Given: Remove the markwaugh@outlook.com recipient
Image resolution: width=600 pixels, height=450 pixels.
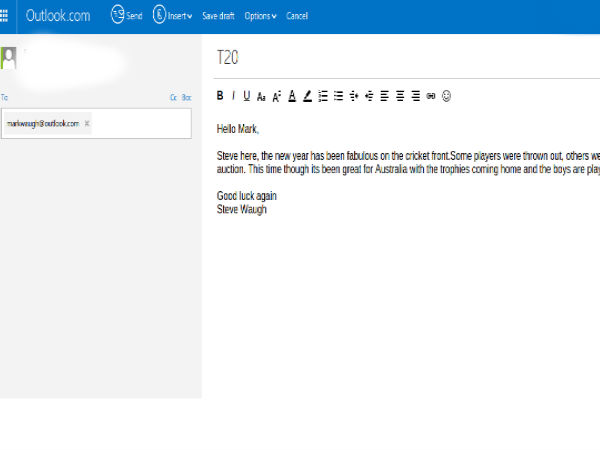Looking at the screenshot, I should click(87, 123).
